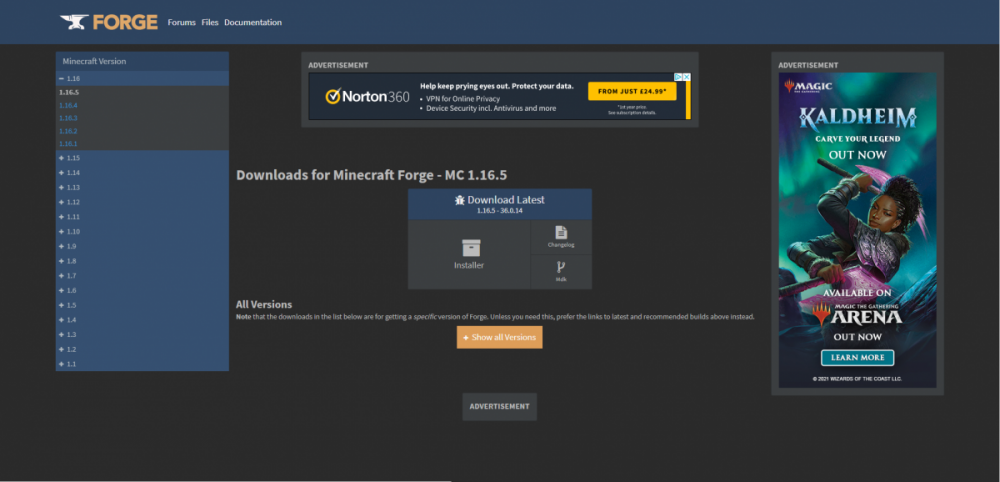Click the Show all Versions button
The height and width of the screenshot is (482, 1000).
tap(499, 338)
